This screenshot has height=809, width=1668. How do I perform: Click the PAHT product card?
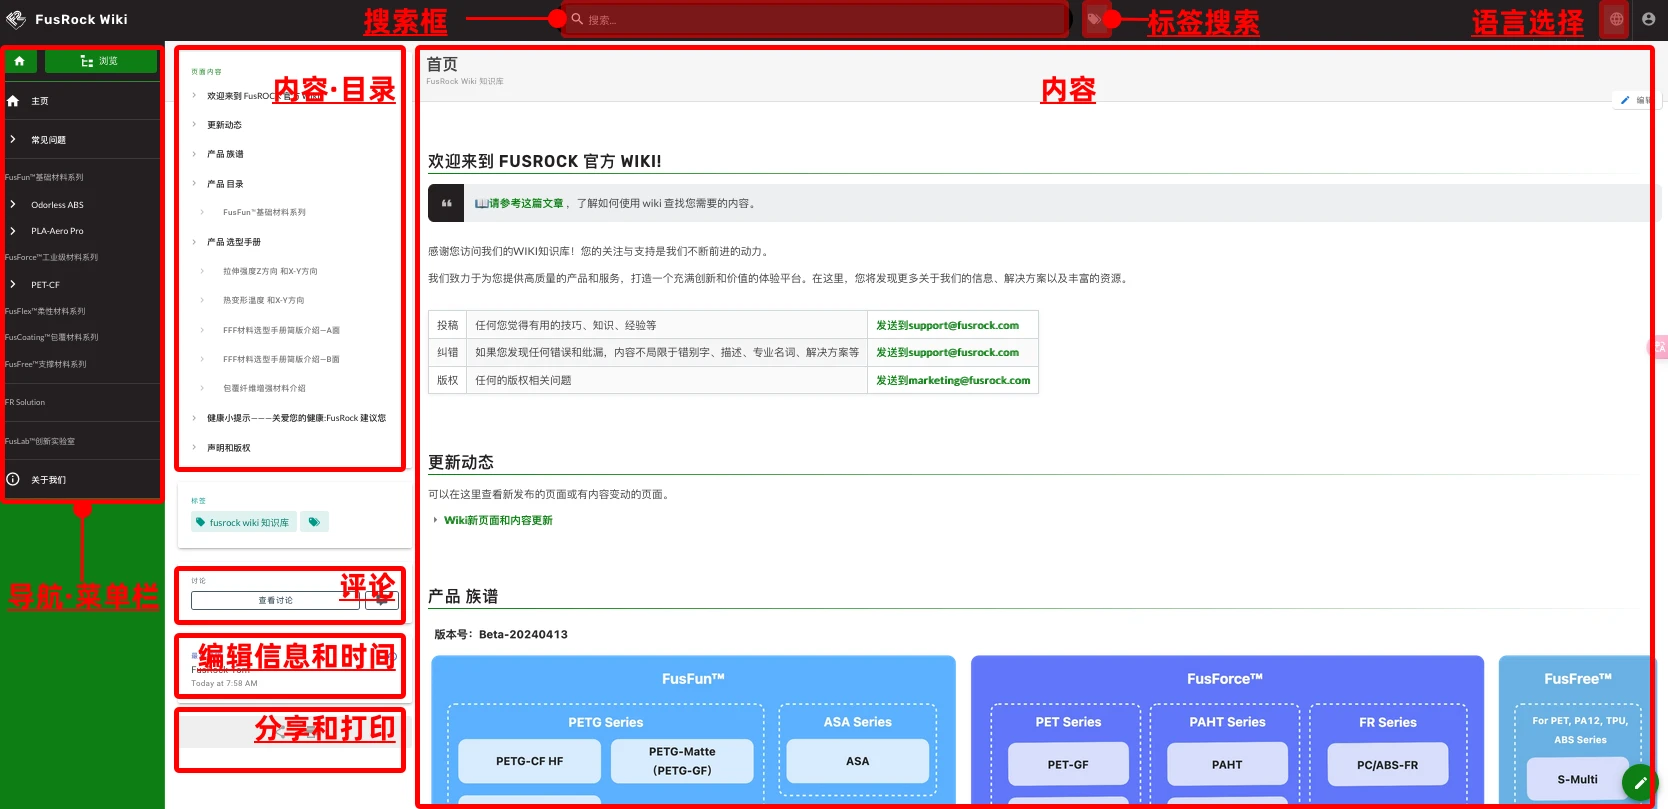(1227, 764)
